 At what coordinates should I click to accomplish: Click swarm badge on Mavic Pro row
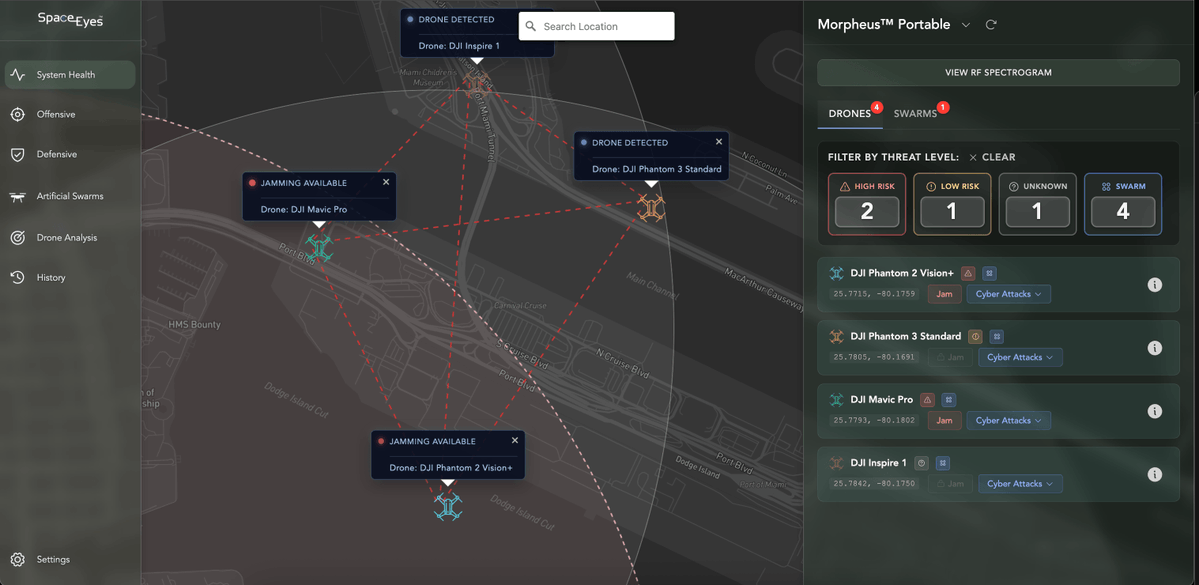[x=949, y=400]
